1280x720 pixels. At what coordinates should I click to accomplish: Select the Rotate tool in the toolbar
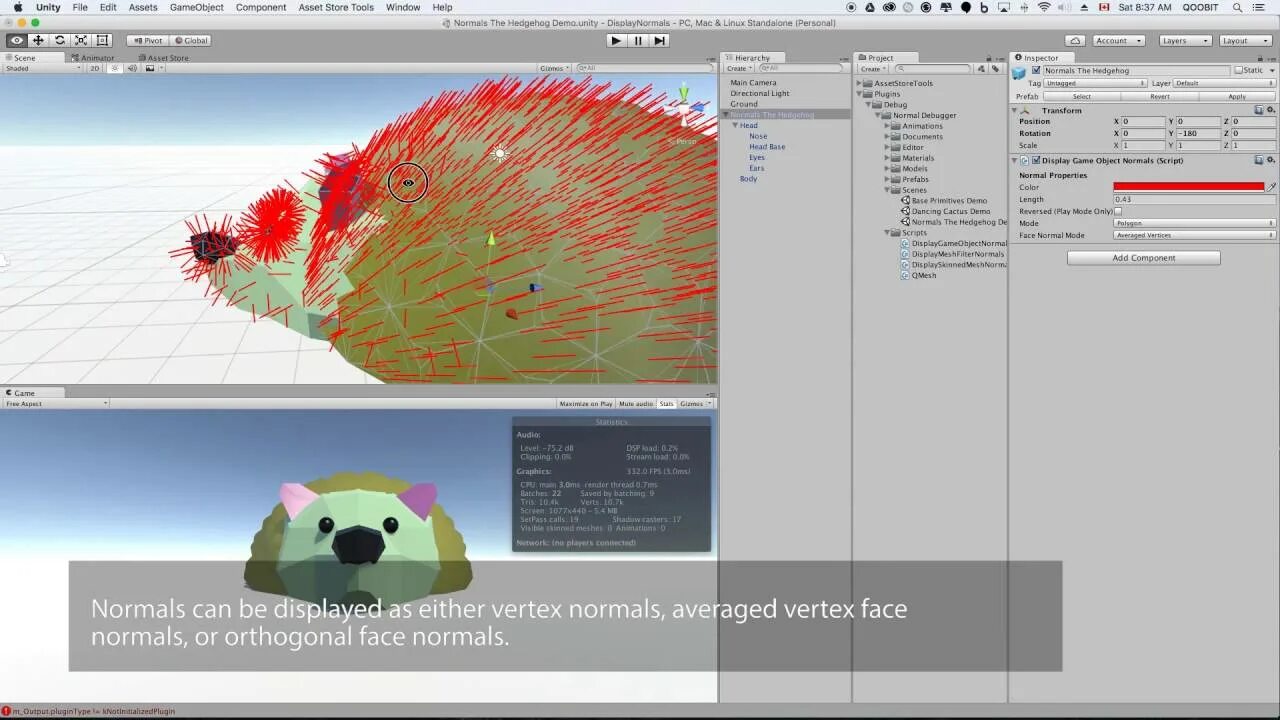[x=59, y=41]
